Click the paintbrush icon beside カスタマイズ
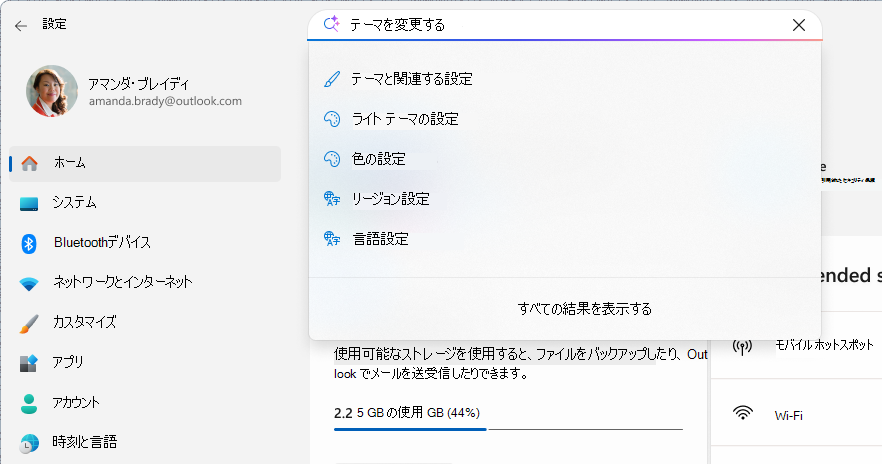Viewport: 882px width, 464px height. tap(29, 323)
